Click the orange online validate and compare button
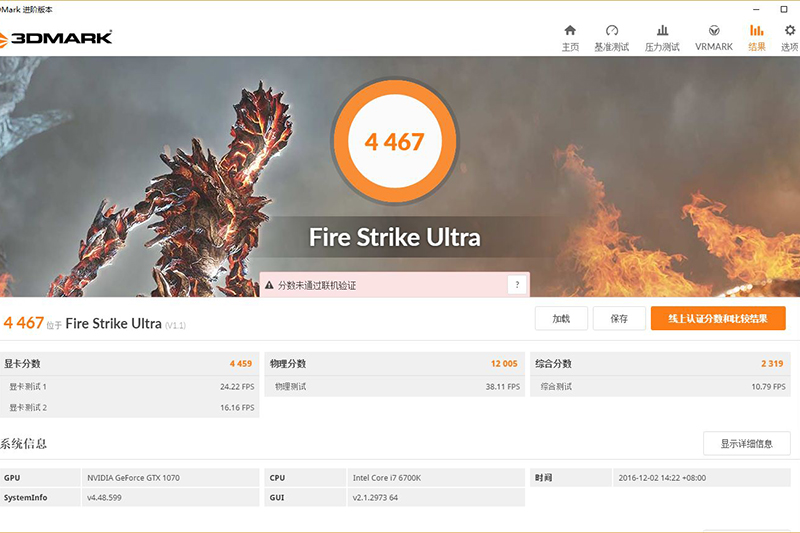The image size is (800, 533). click(718, 319)
